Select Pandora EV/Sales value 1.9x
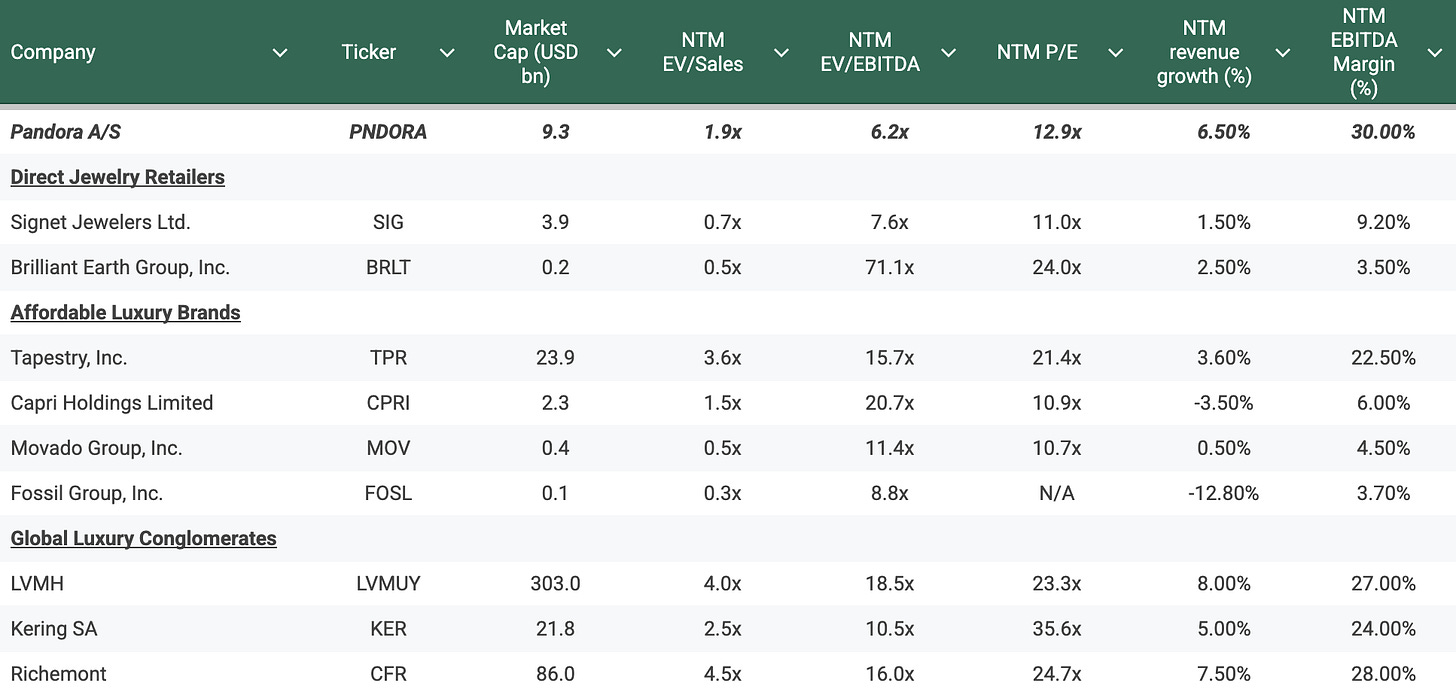1456x693 pixels. (722, 132)
